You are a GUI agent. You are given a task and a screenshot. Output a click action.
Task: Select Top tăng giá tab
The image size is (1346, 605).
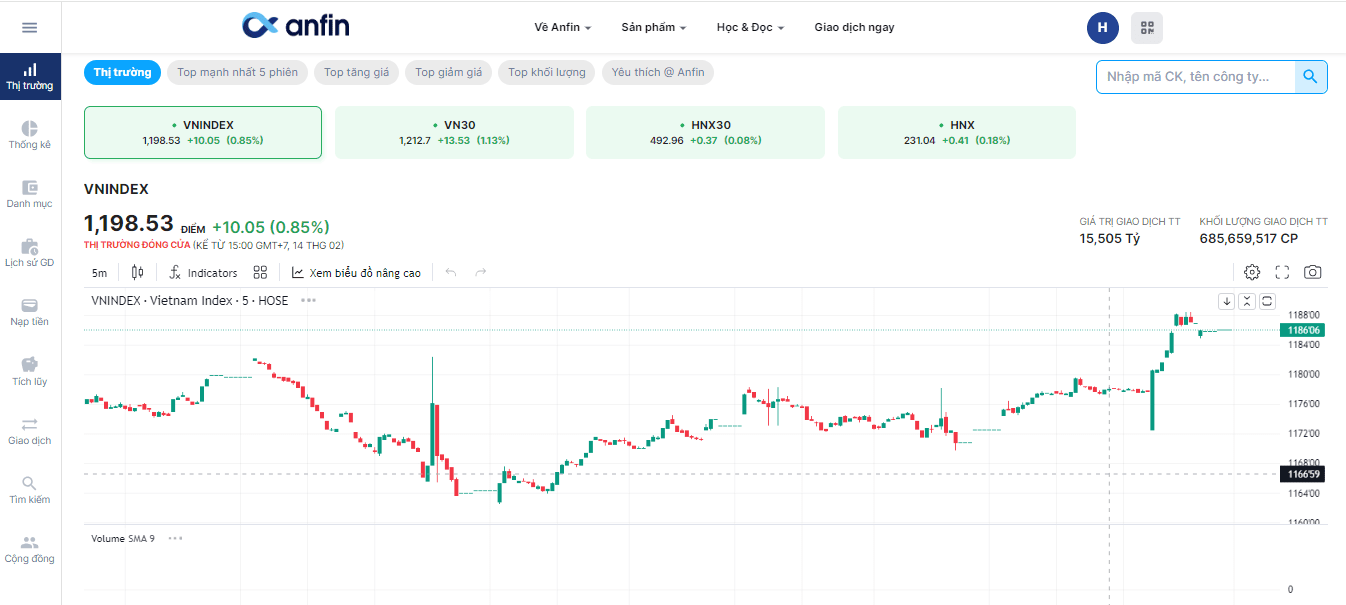[x=356, y=72]
